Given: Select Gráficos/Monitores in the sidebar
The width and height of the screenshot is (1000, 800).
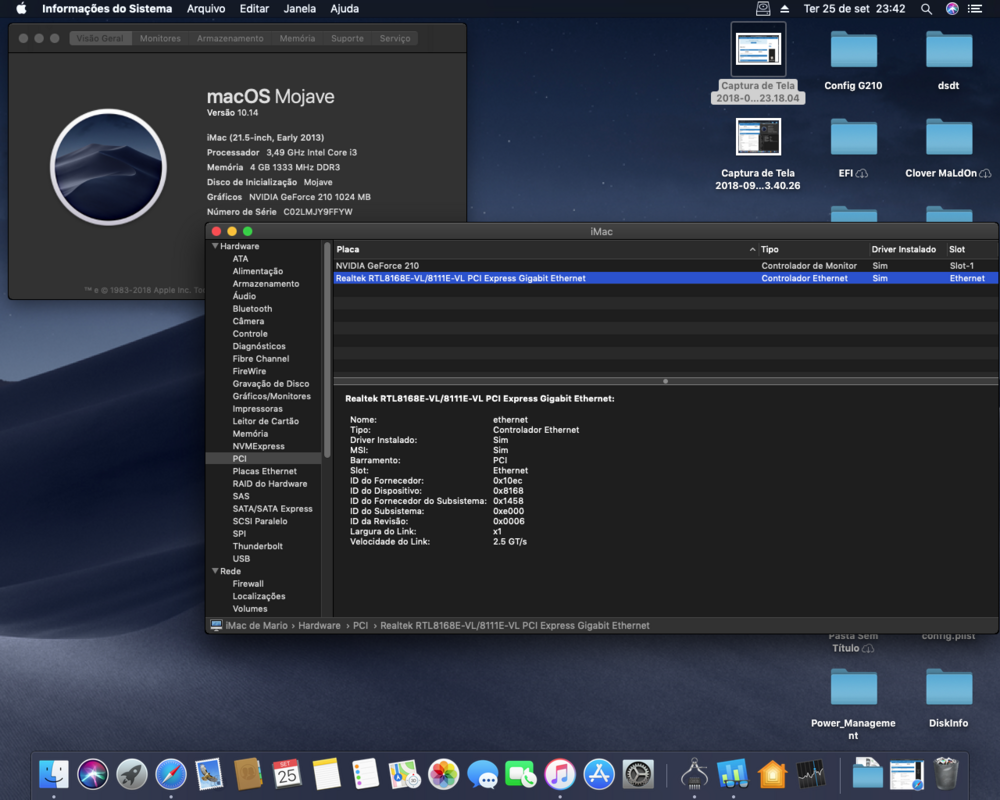Looking at the screenshot, I should tap(271, 396).
